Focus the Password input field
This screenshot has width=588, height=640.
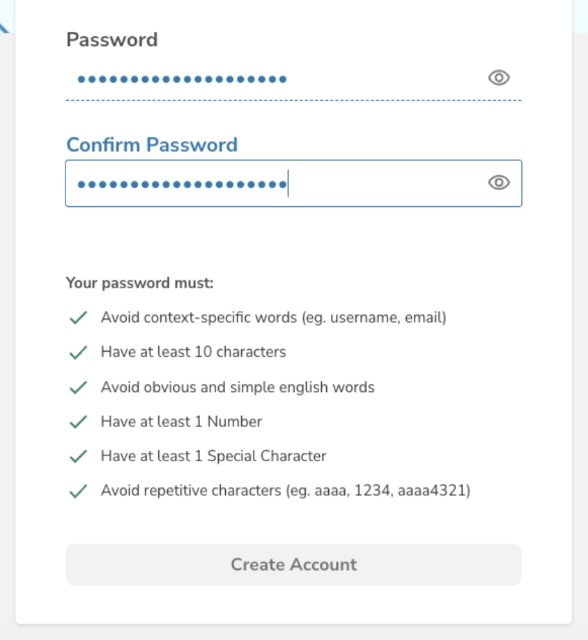[293, 79]
